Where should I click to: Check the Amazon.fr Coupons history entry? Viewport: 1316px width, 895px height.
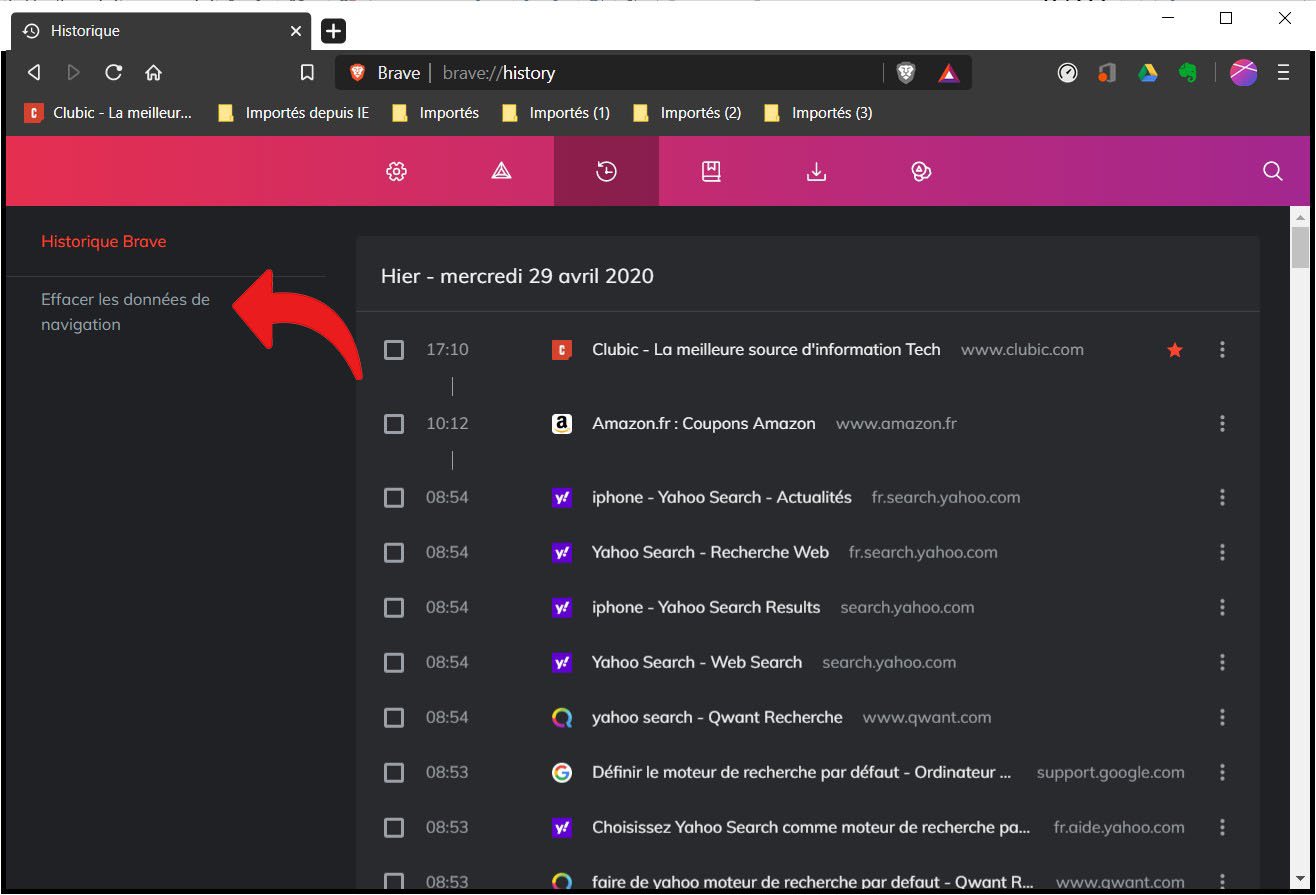[394, 424]
